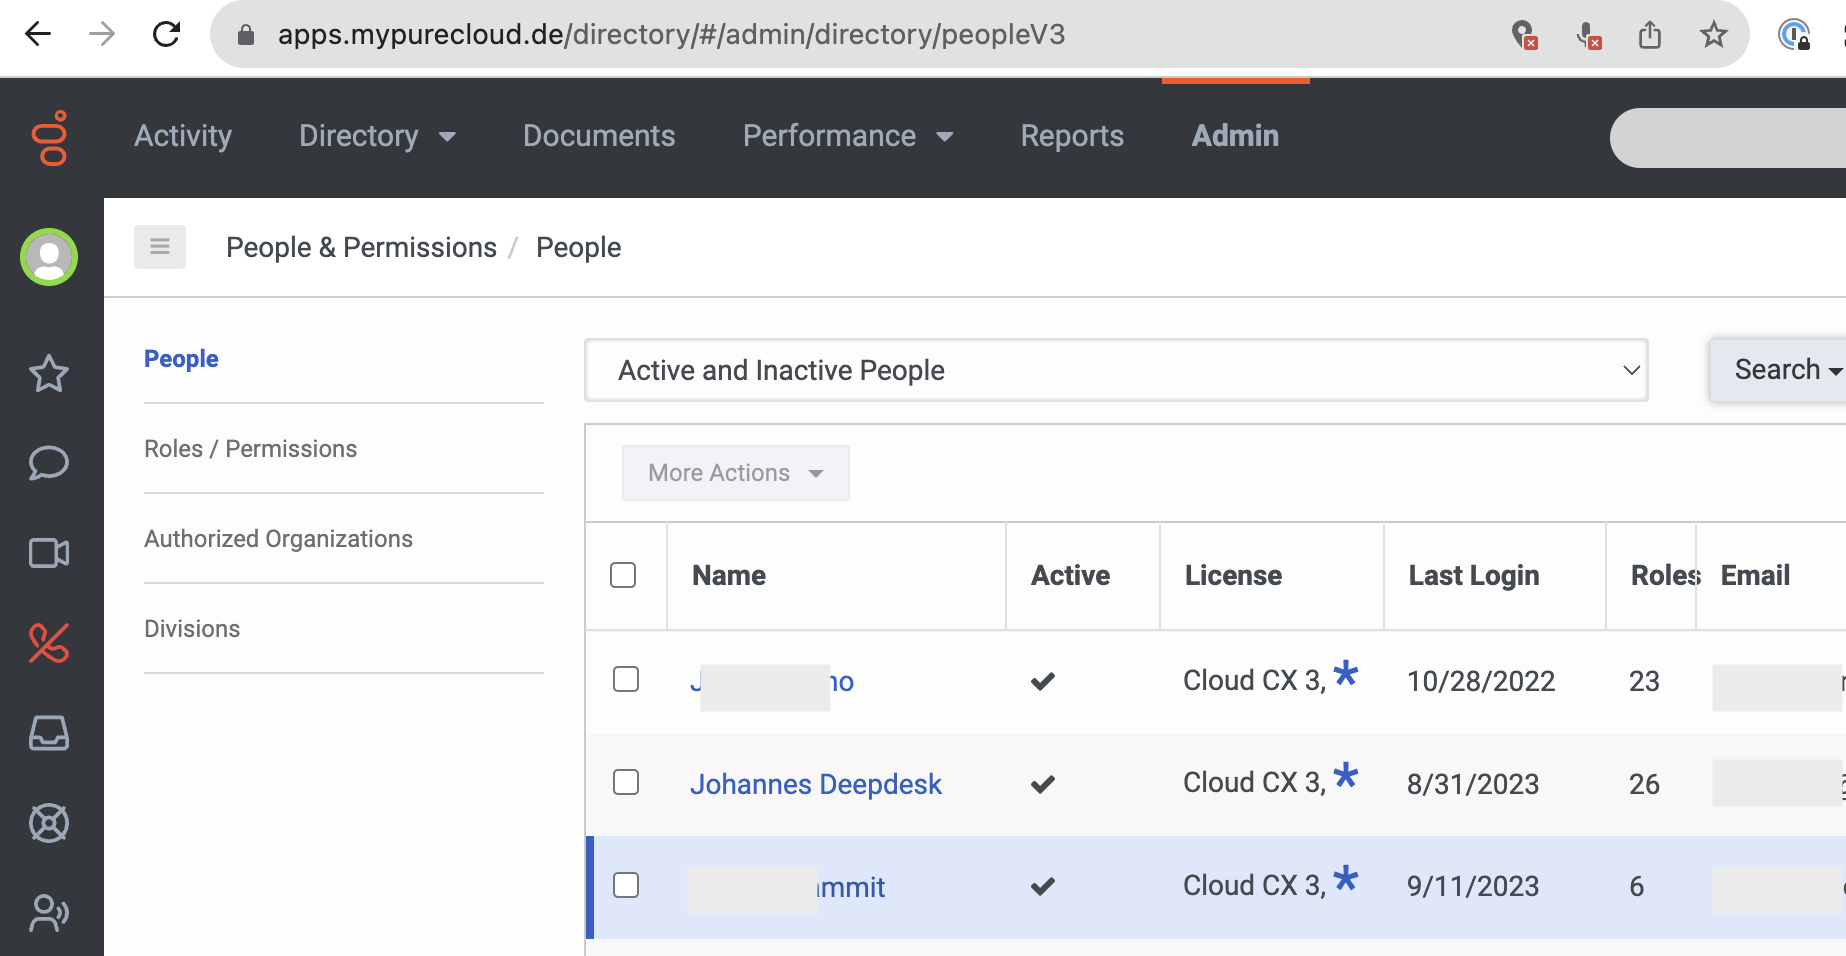Expand the Directory menu
The width and height of the screenshot is (1846, 956).
point(377,136)
